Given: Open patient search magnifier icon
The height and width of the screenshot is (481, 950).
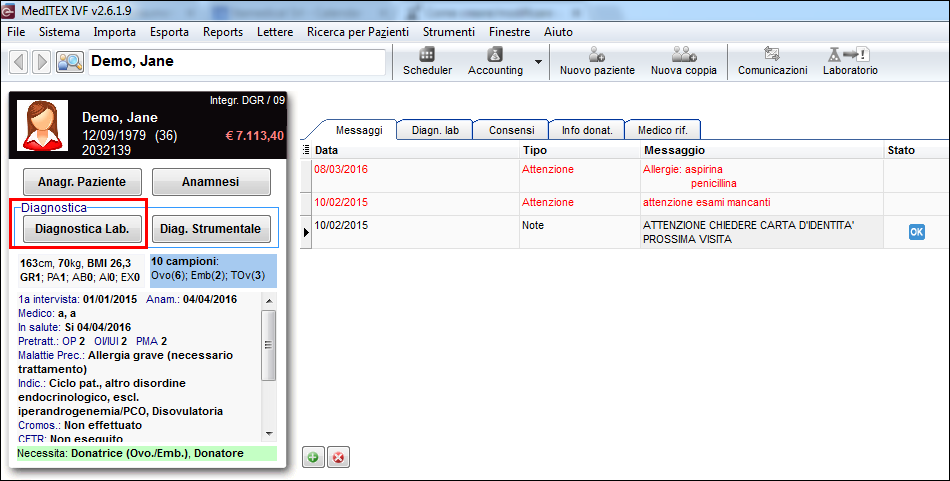Looking at the screenshot, I should [x=70, y=62].
